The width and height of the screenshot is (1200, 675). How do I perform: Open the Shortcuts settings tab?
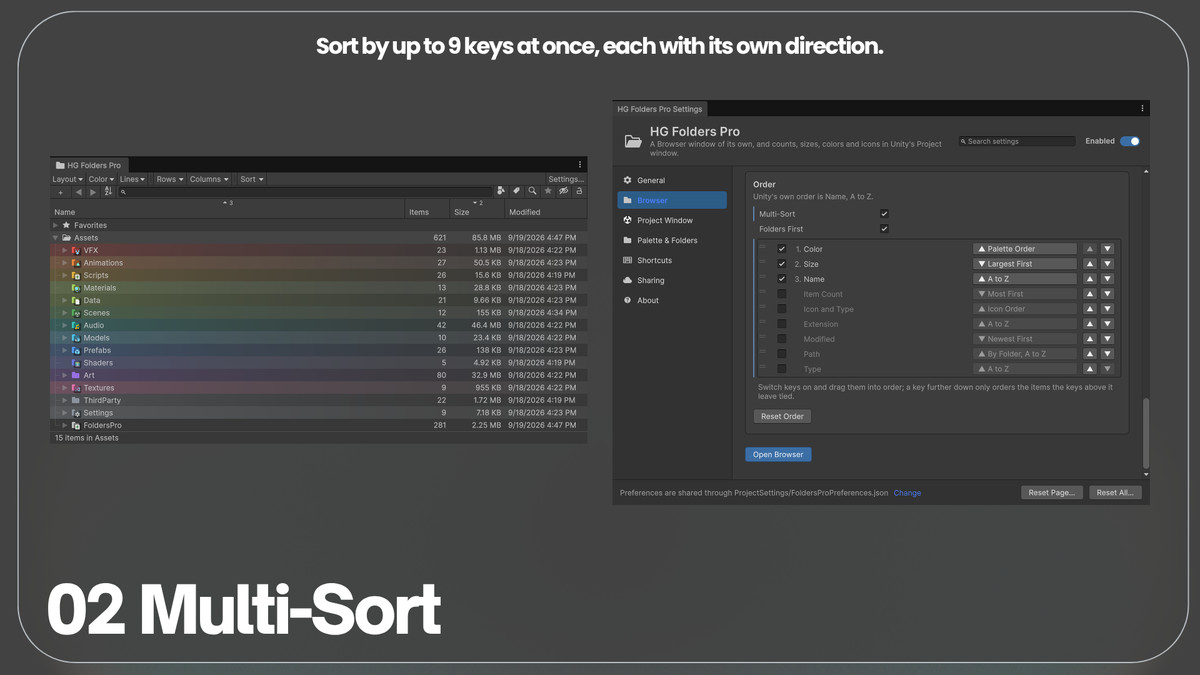tap(672, 260)
